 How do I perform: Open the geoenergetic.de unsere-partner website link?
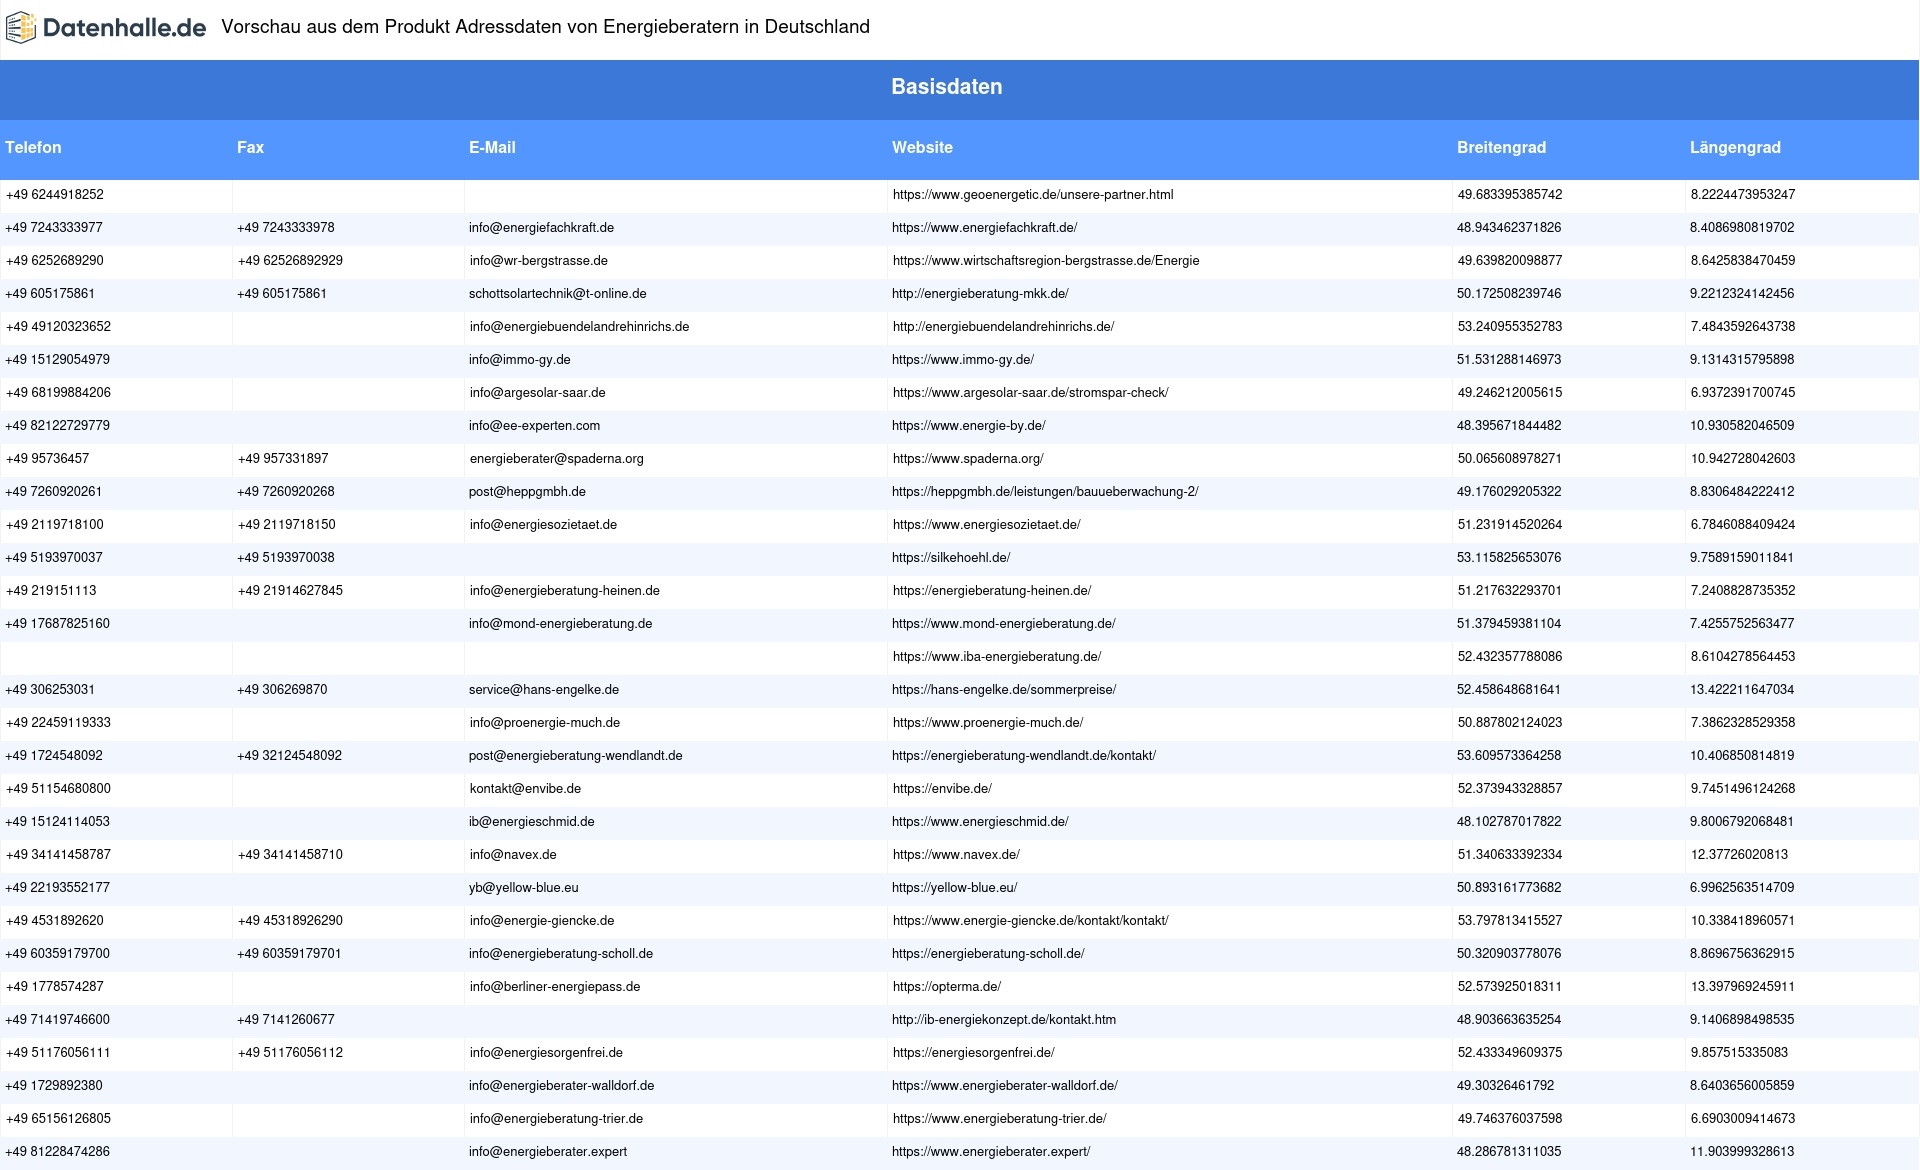pos(1033,195)
